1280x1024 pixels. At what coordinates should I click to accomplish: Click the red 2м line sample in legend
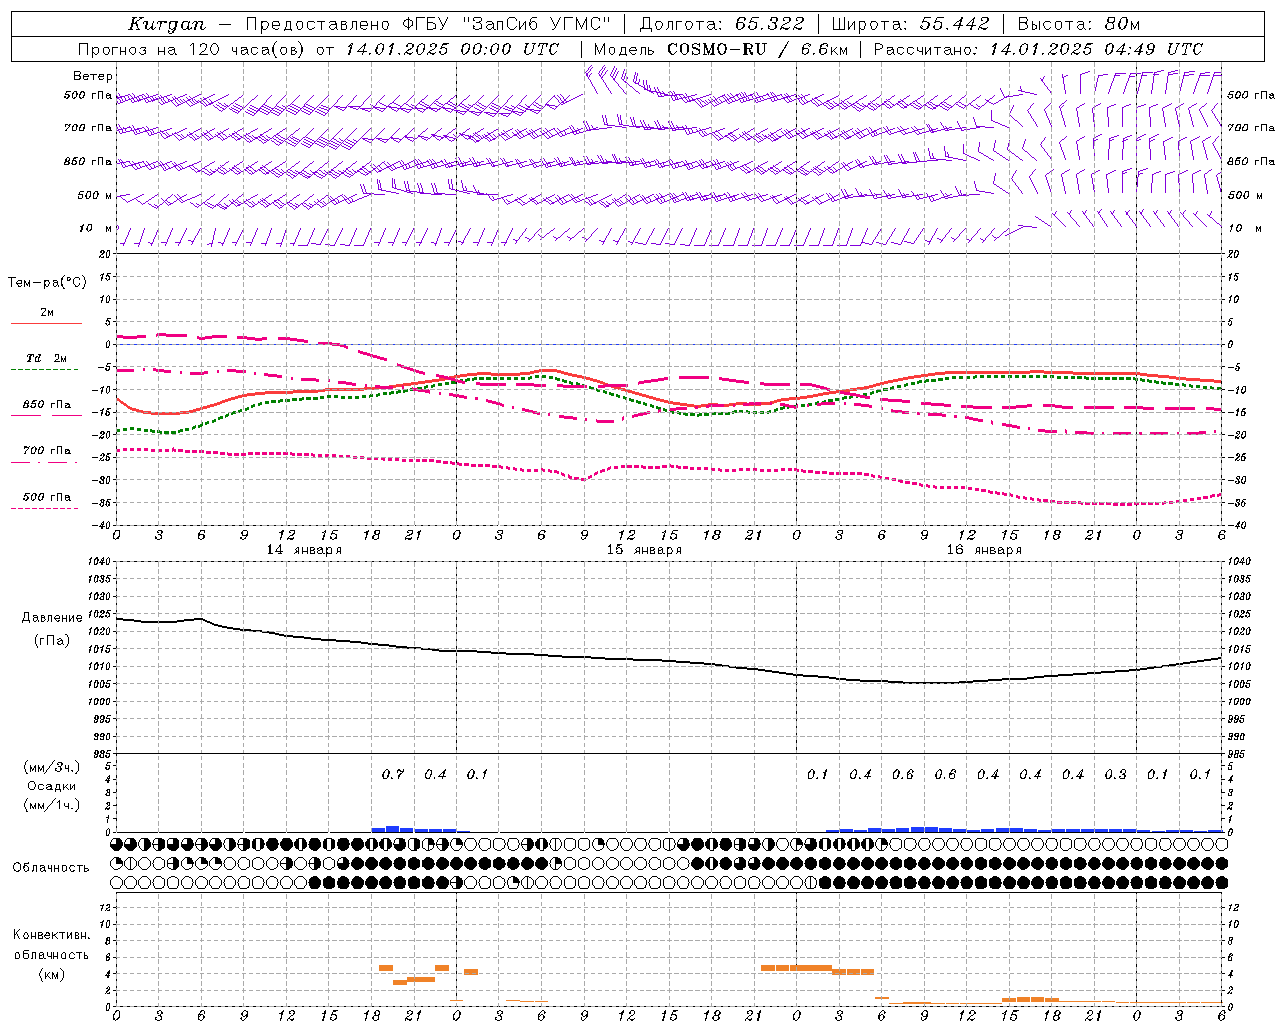46,323
